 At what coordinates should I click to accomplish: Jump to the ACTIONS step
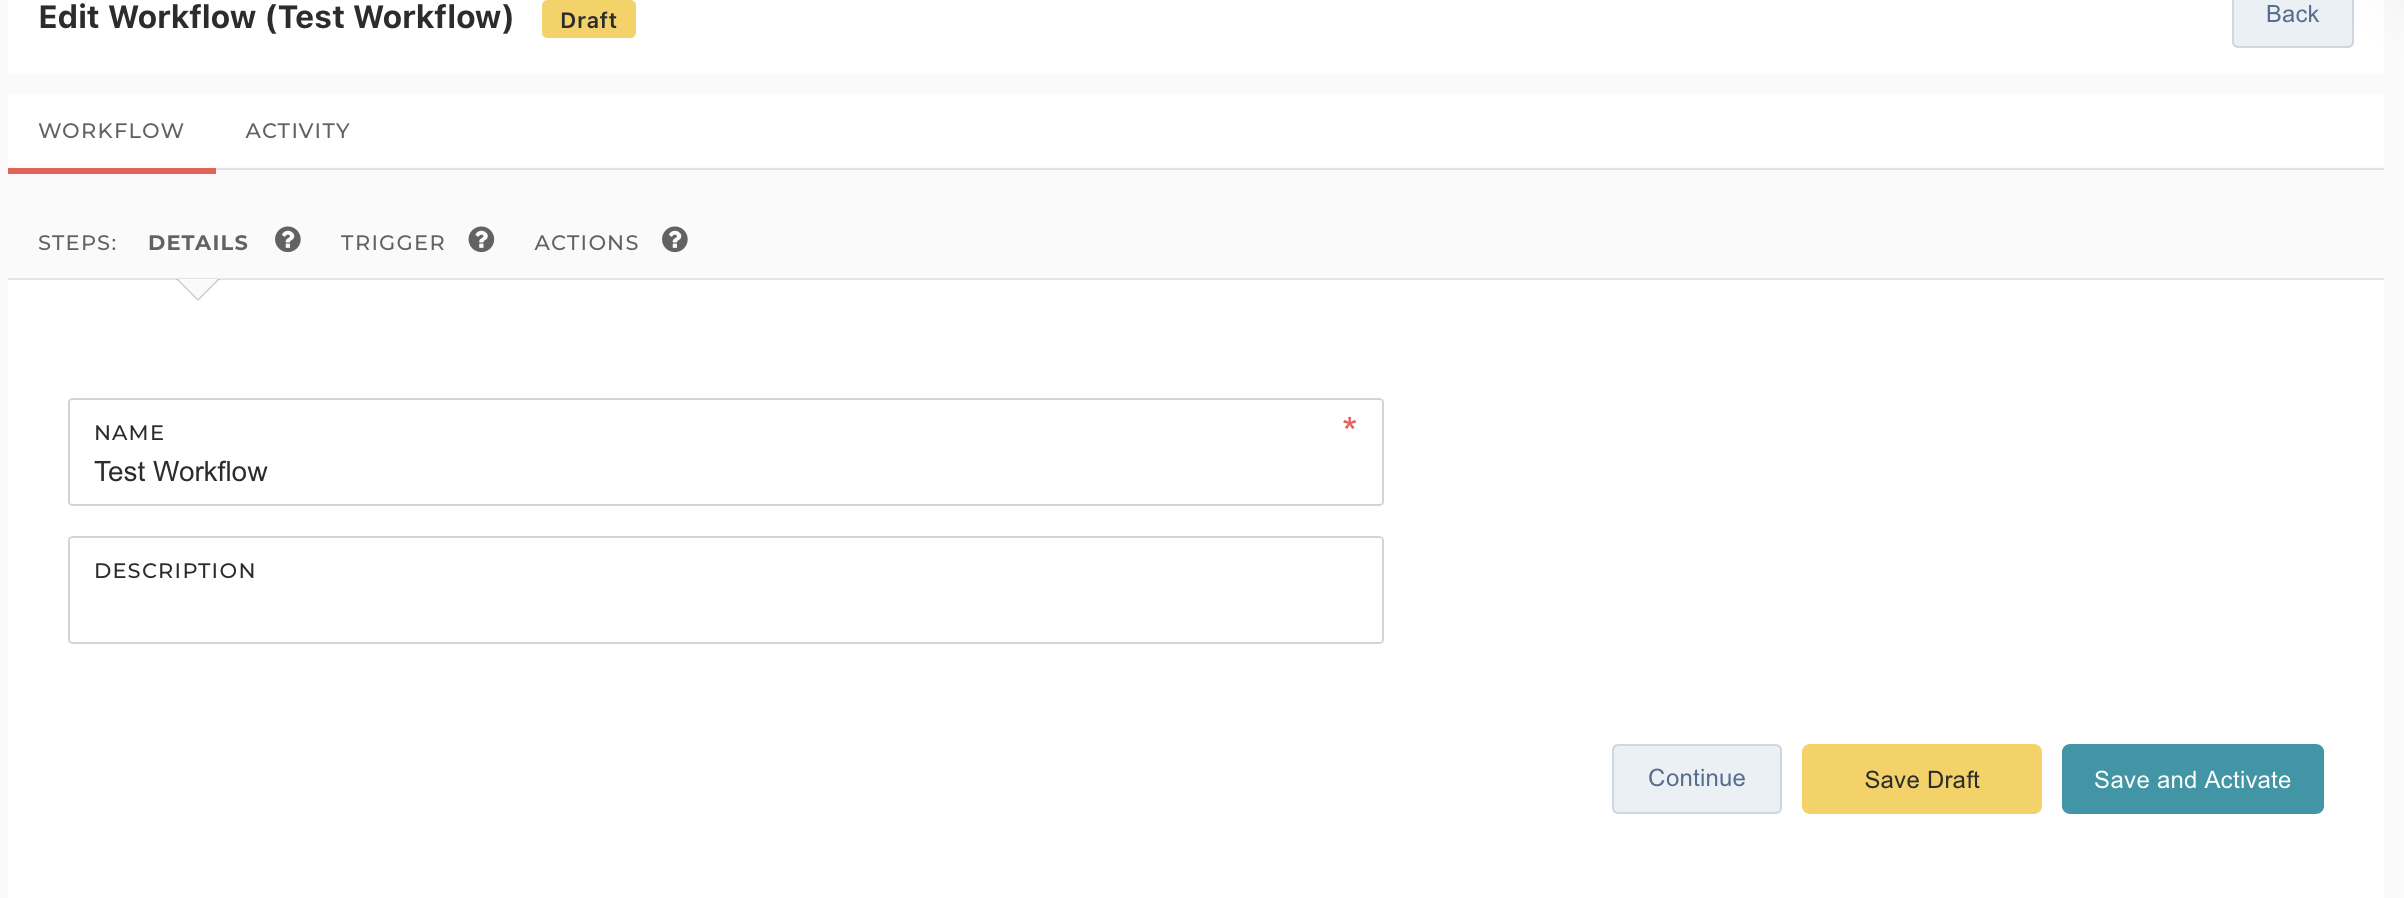click(x=586, y=242)
